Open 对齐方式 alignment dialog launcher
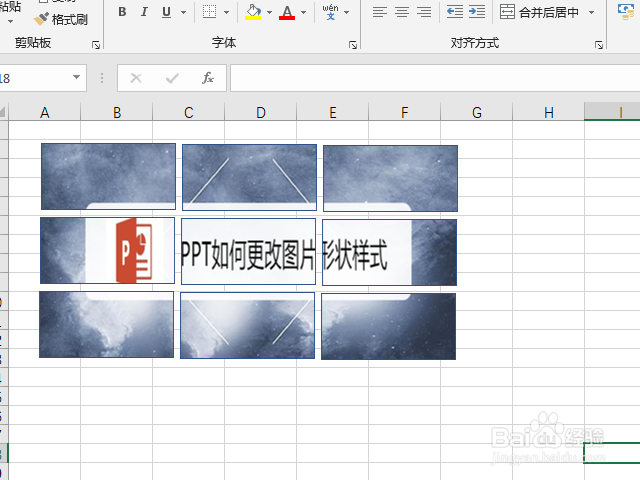Screen dimensions: 640x480 tap(599, 45)
